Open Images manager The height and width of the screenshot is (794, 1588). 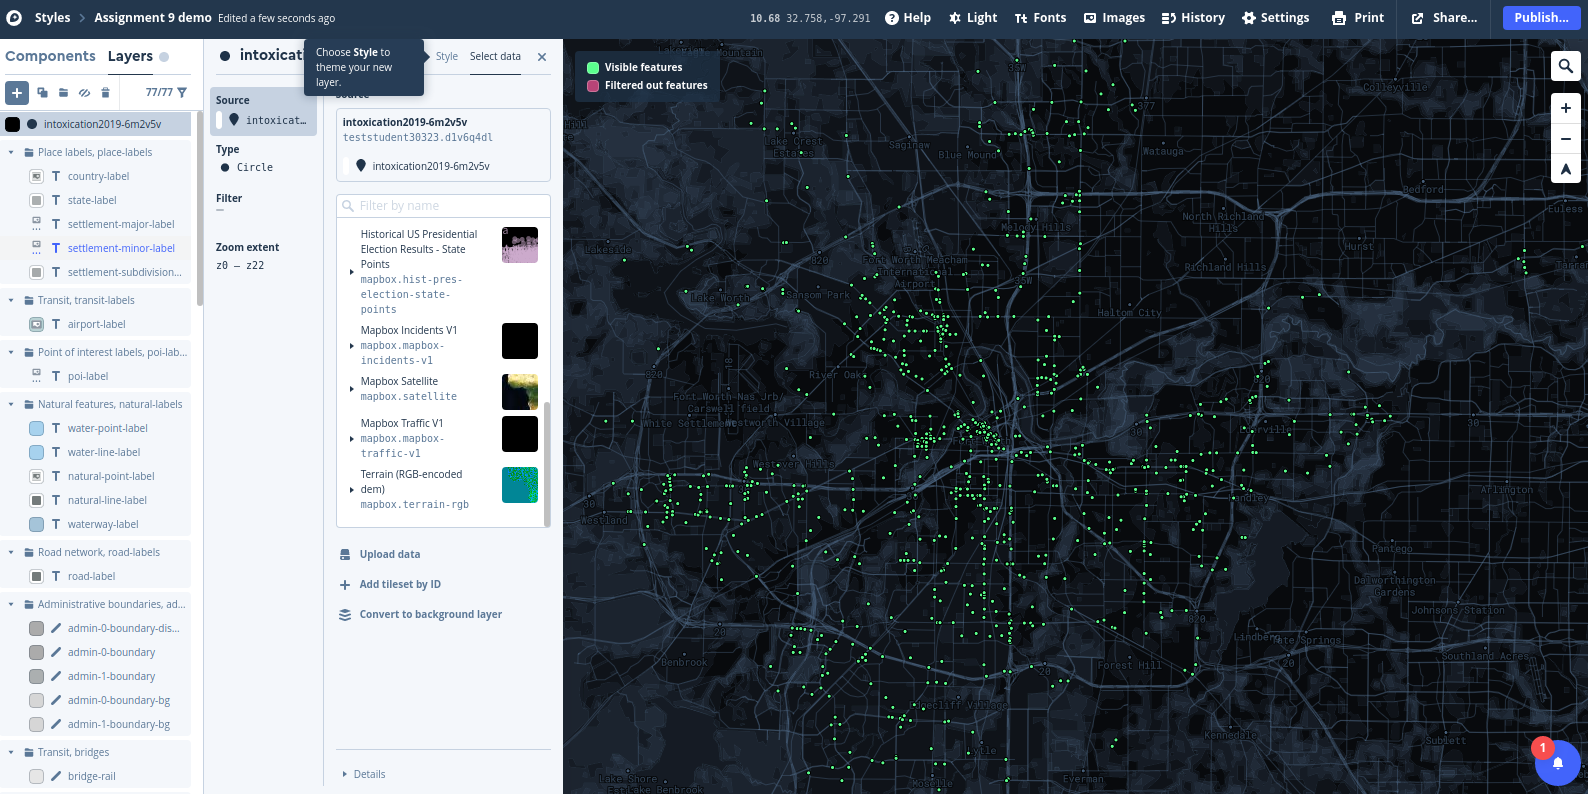(x=1114, y=18)
